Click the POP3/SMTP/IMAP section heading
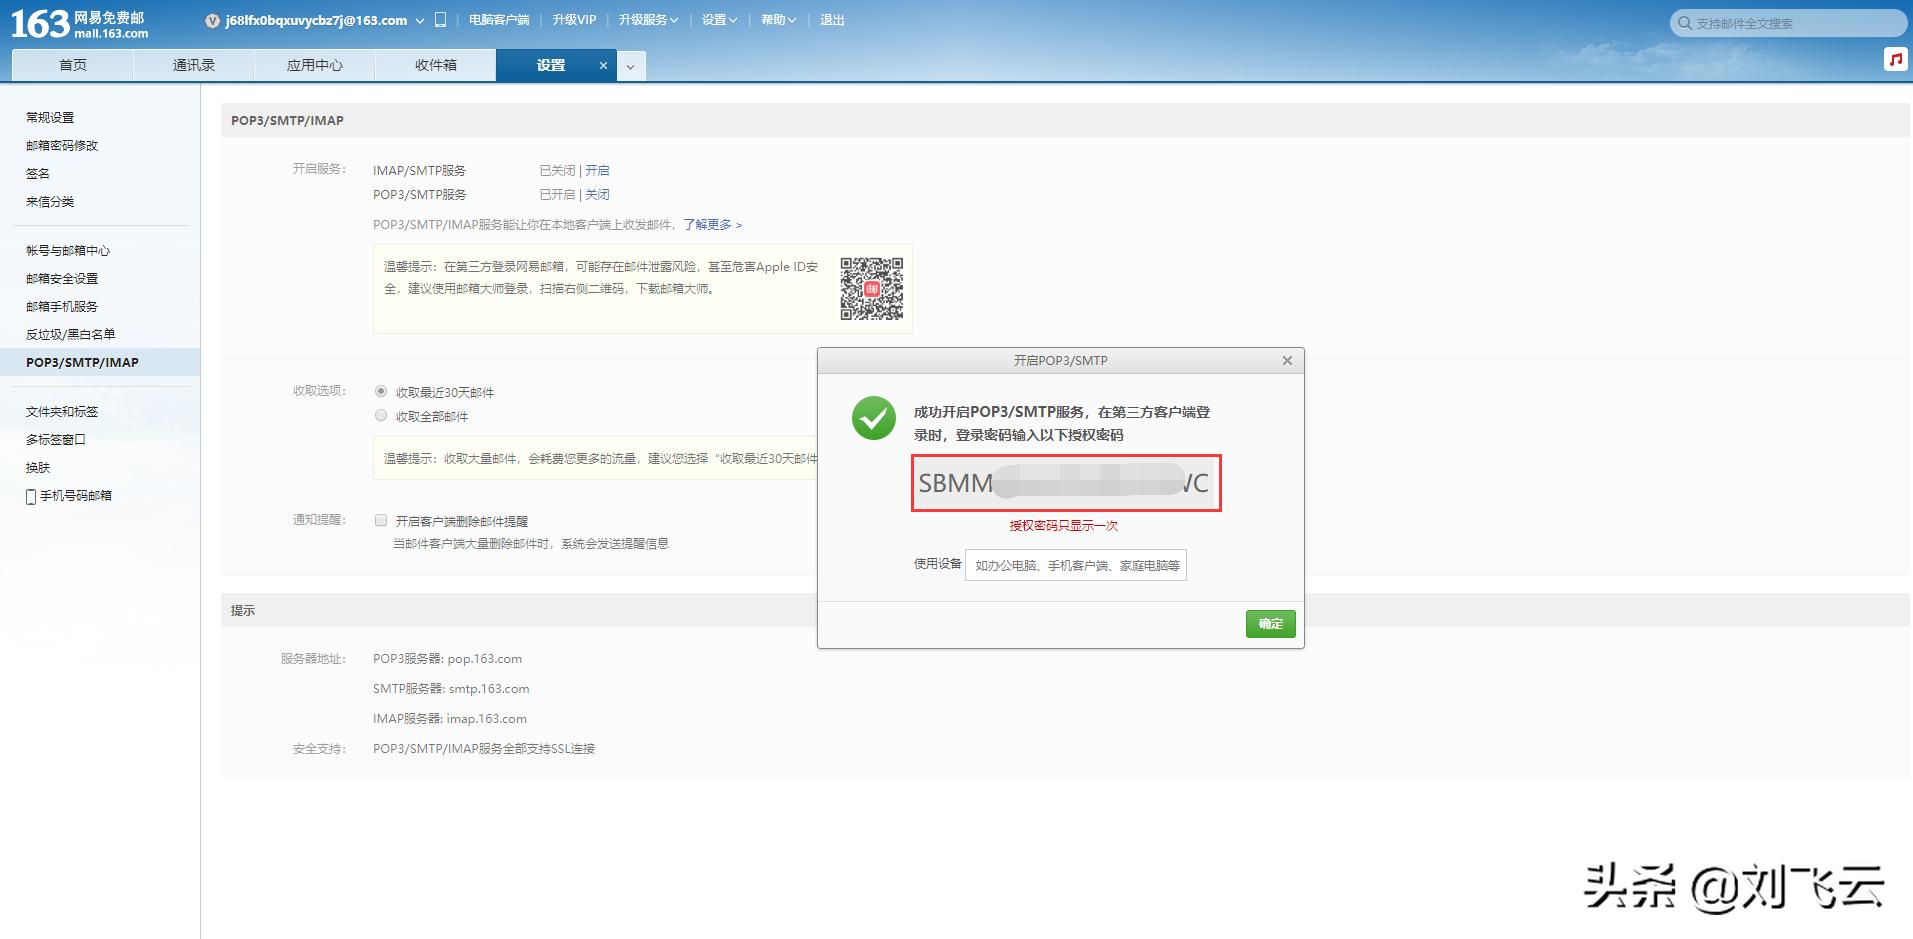Image resolution: width=1913 pixels, height=939 pixels. pyautogui.click(x=287, y=121)
